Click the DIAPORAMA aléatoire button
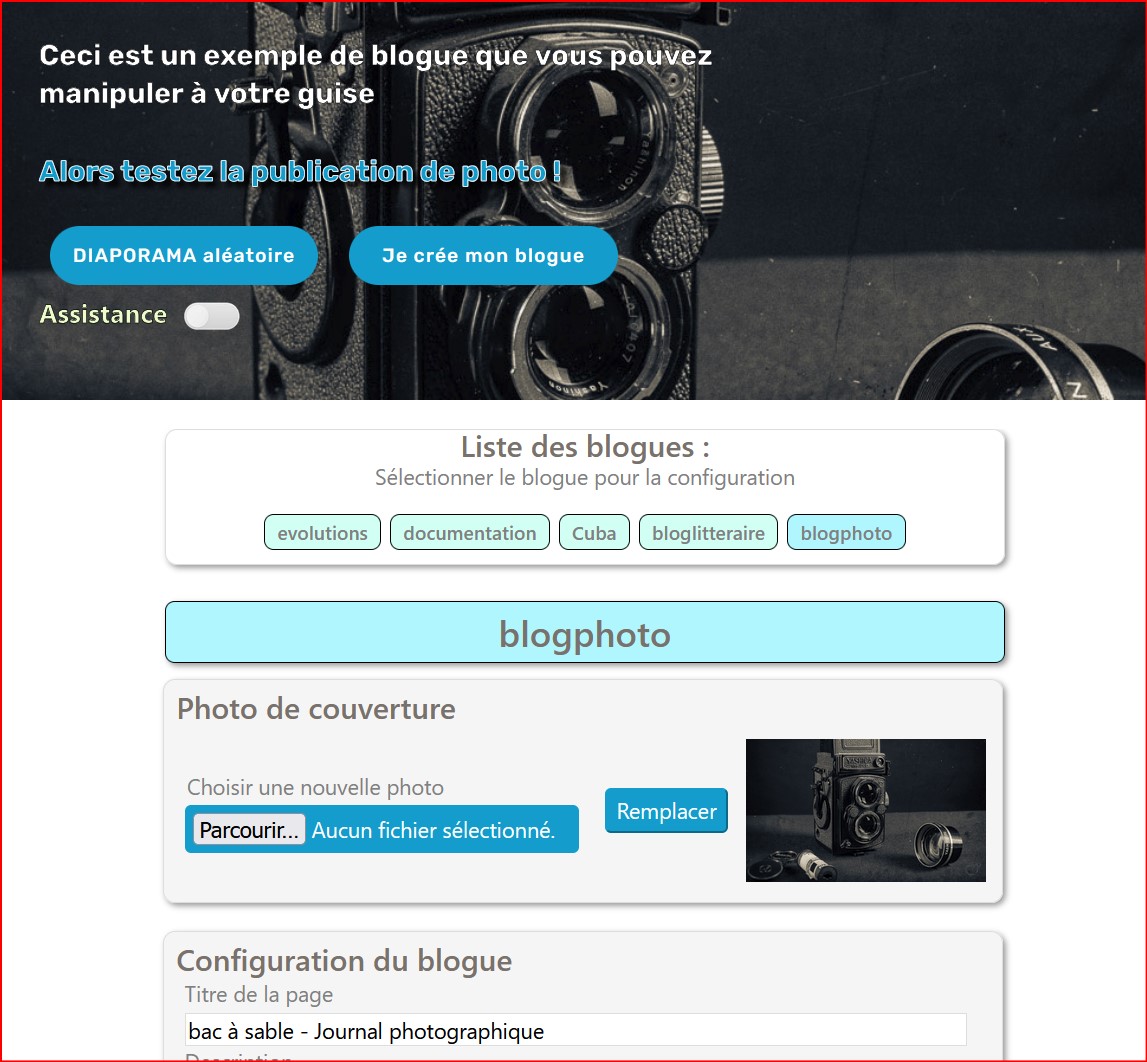 [183, 255]
